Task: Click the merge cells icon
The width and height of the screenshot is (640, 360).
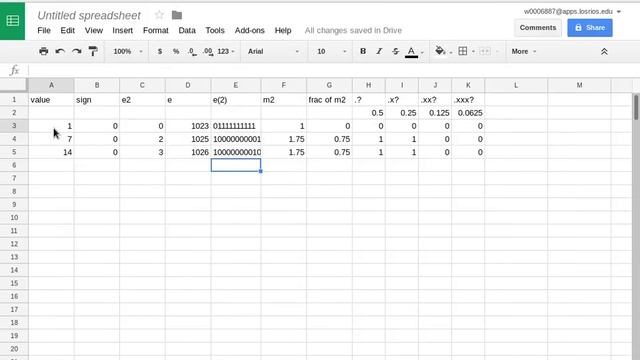Action: (485, 51)
